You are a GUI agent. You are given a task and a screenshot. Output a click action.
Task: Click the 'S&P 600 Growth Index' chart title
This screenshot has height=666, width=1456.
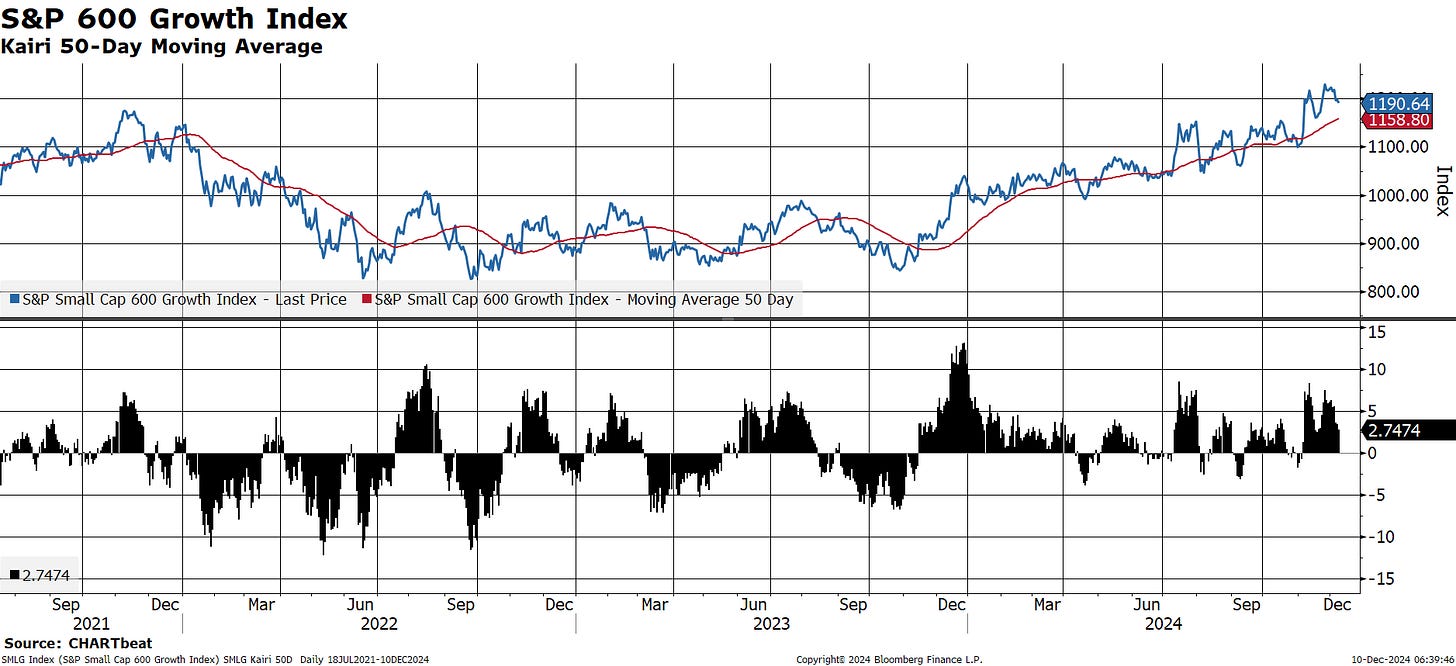pos(175,18)
